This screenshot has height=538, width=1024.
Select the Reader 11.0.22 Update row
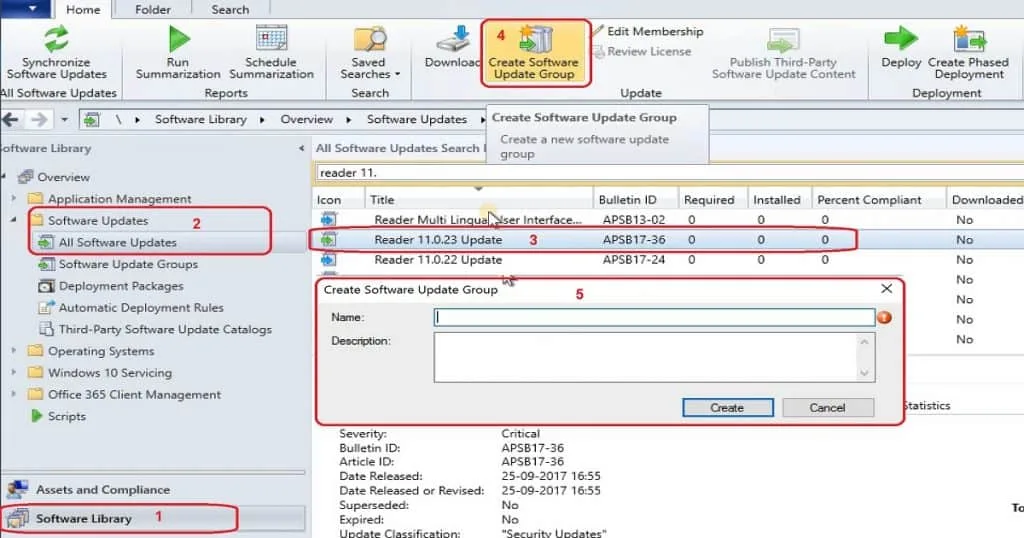click(x=438, y=260)
